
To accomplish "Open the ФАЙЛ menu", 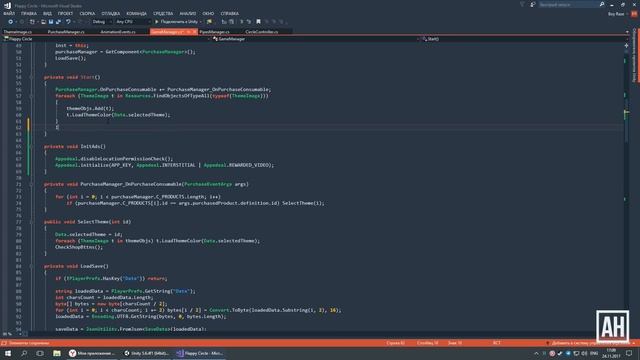I will [x=9, y=13].
